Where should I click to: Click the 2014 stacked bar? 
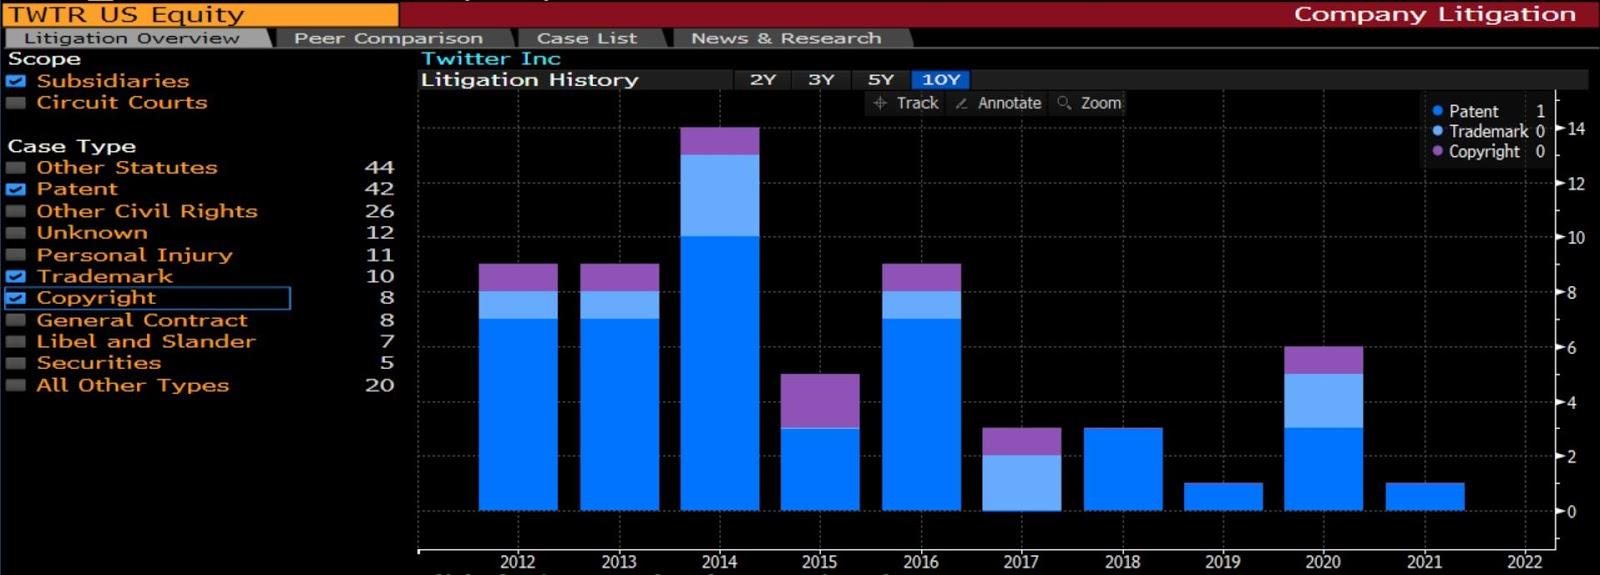pos(719,320)
